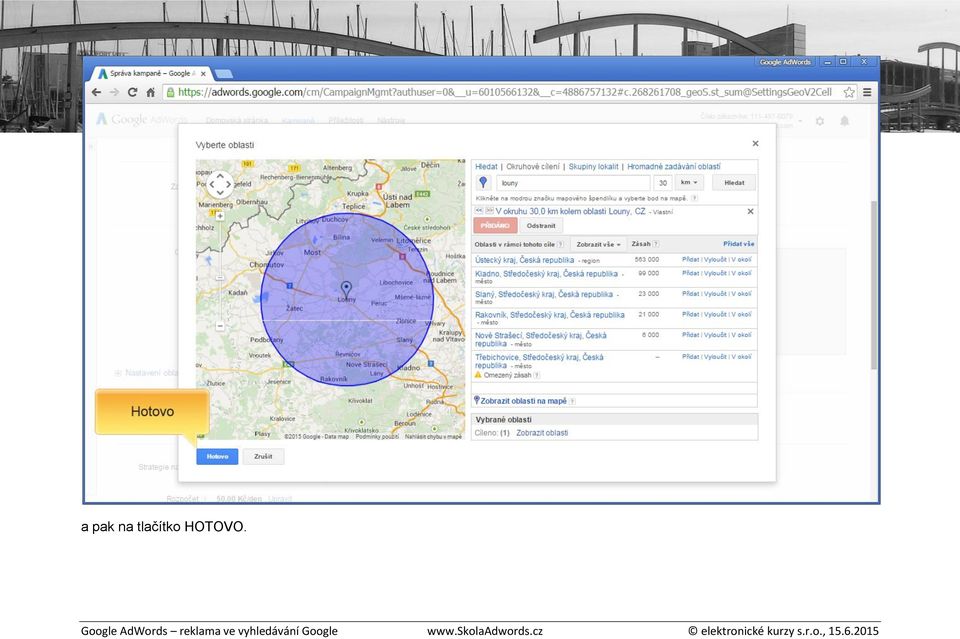The height and width of the screenshot is (639, 960).
Task: Open a new browser tab
Action: click(223, 74)
